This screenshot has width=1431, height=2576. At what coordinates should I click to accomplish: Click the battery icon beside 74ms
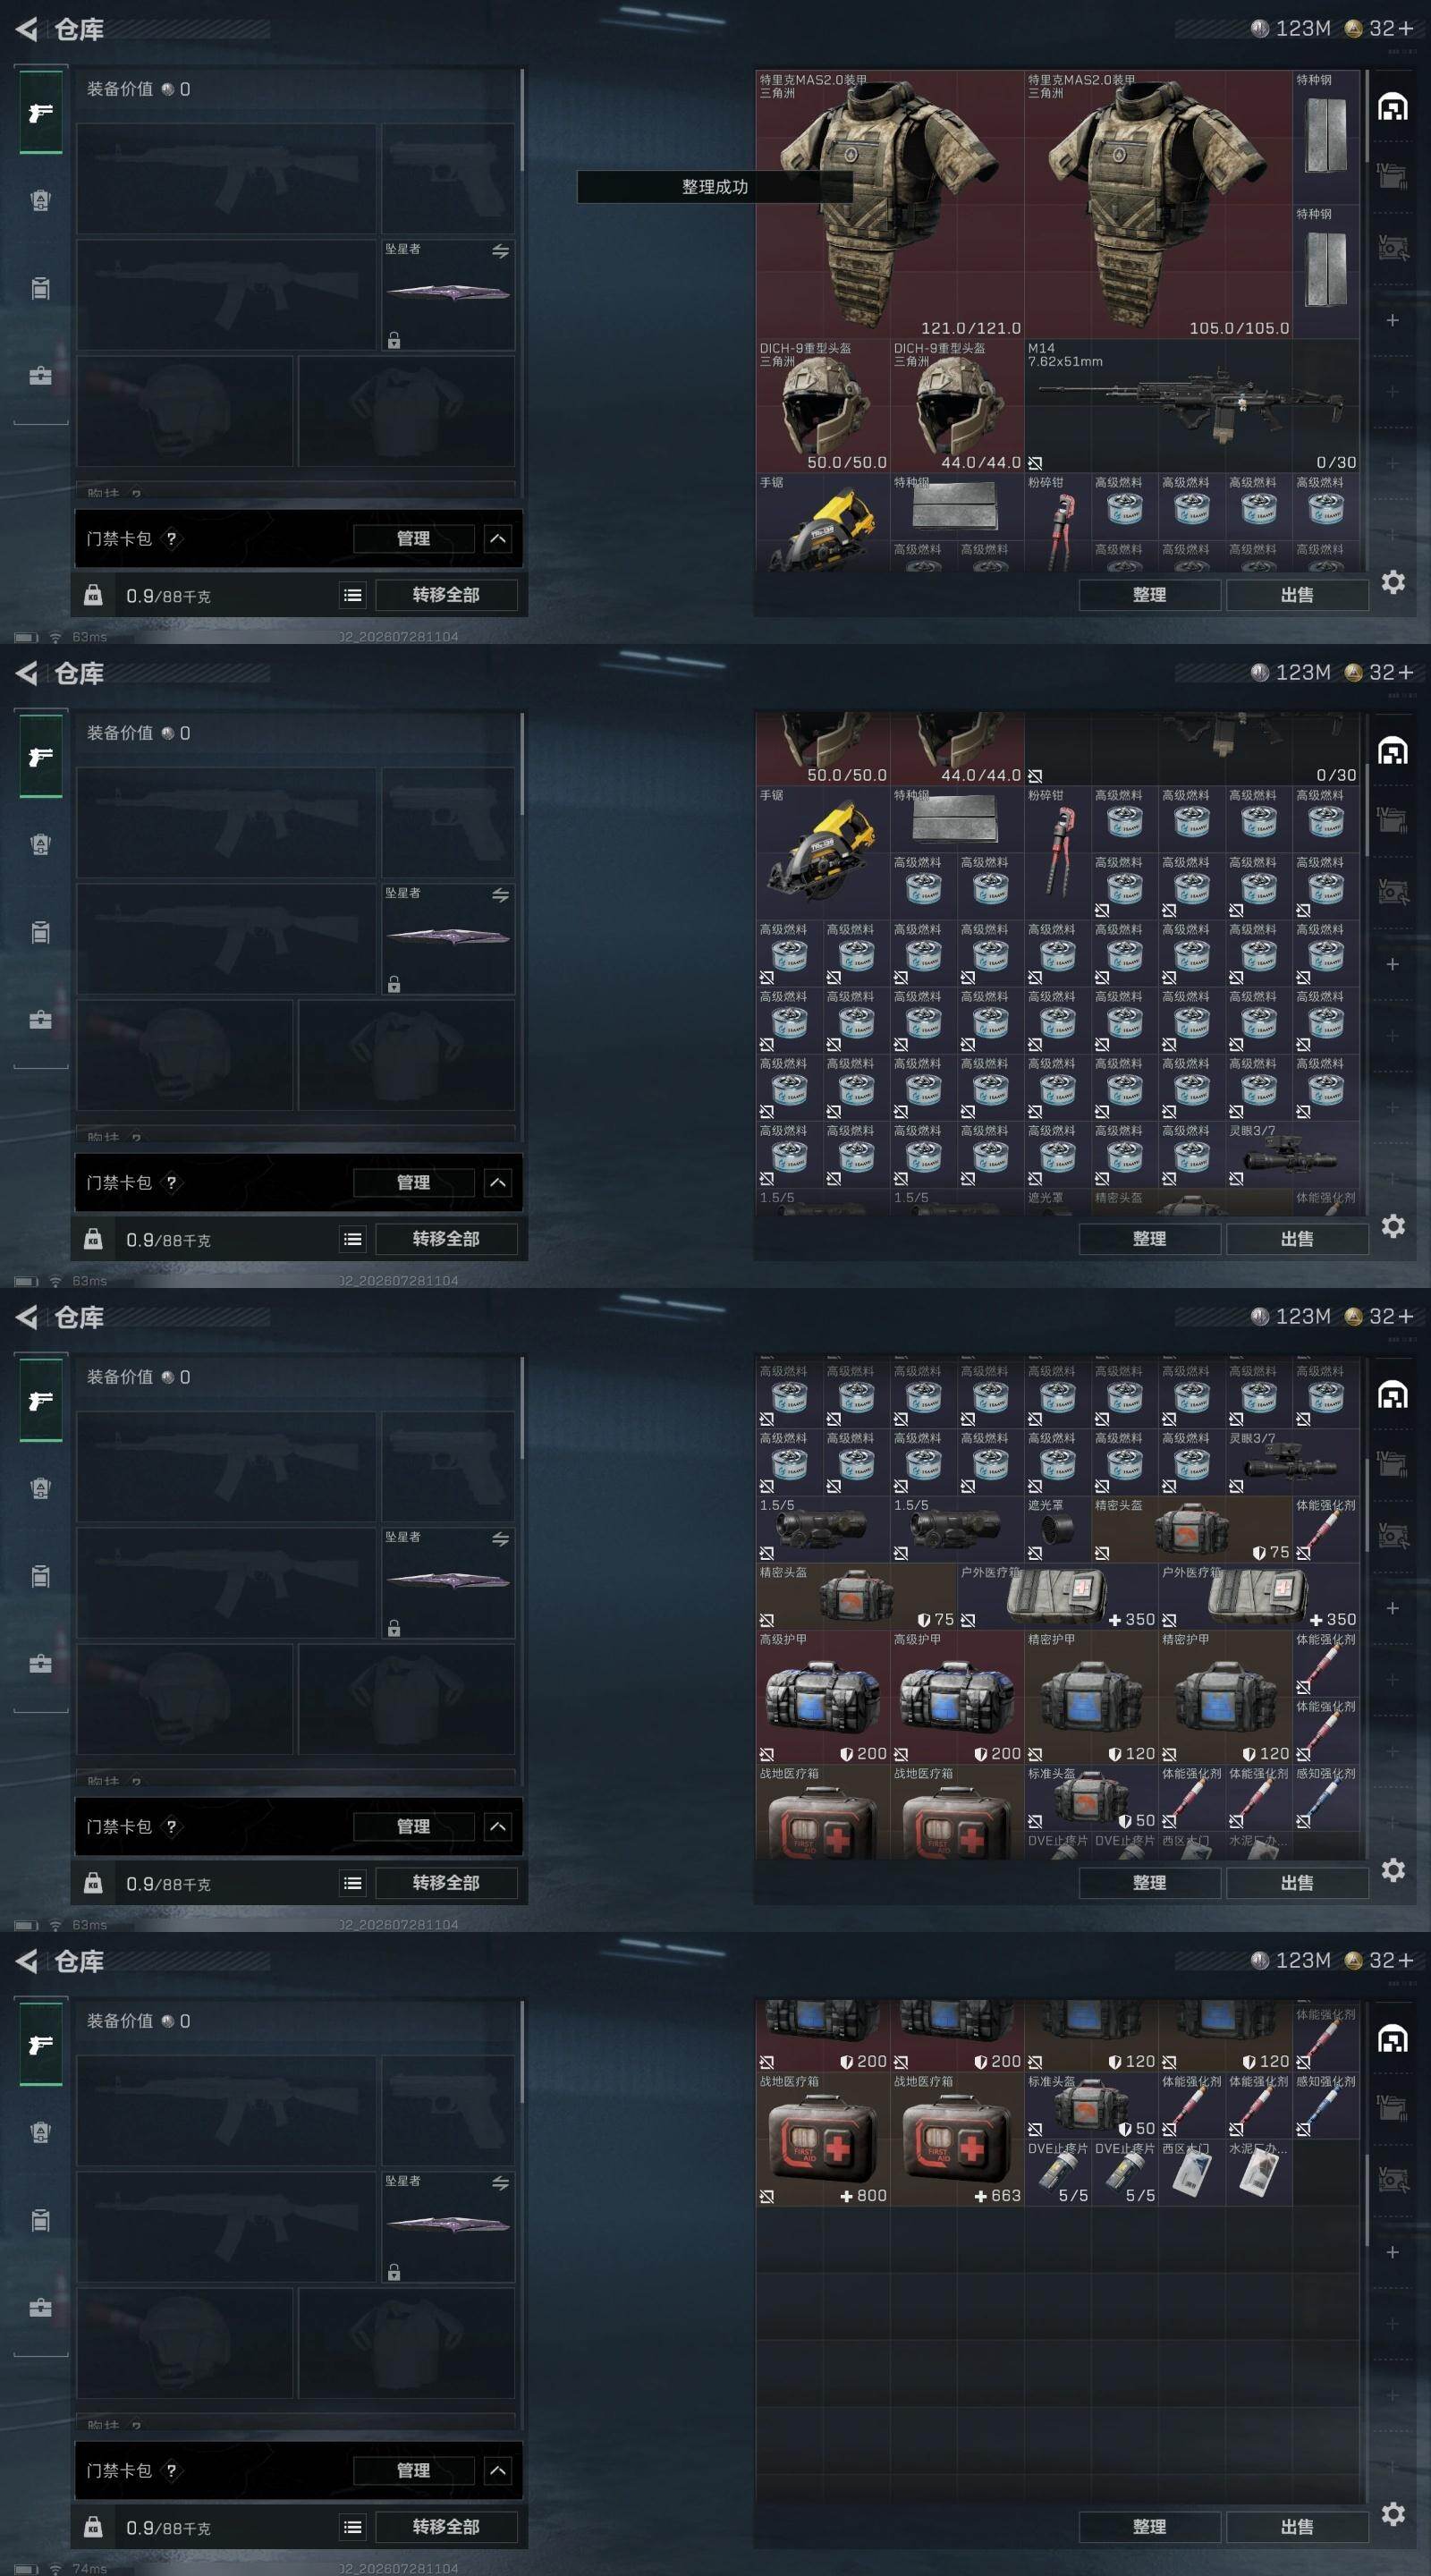pos(27,2569)
